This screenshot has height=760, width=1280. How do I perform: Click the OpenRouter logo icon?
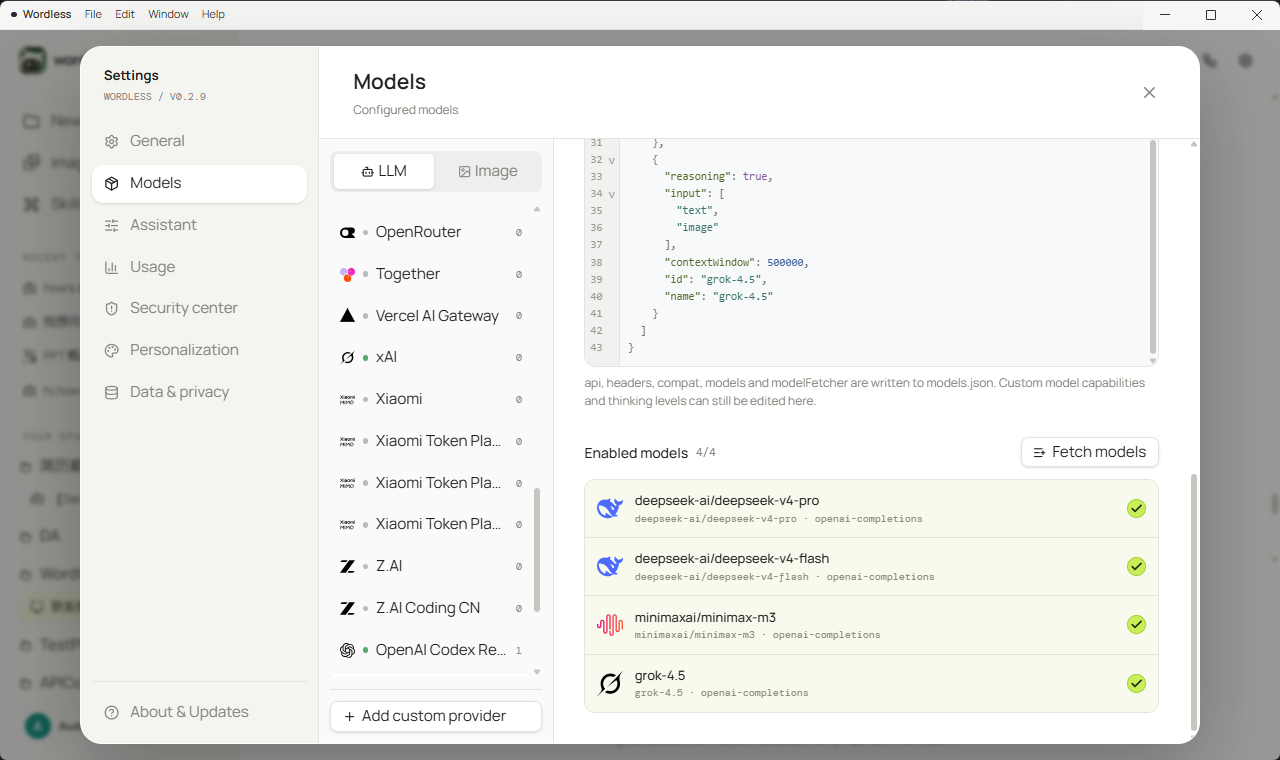pyautogui.click(x=347, y=232)
